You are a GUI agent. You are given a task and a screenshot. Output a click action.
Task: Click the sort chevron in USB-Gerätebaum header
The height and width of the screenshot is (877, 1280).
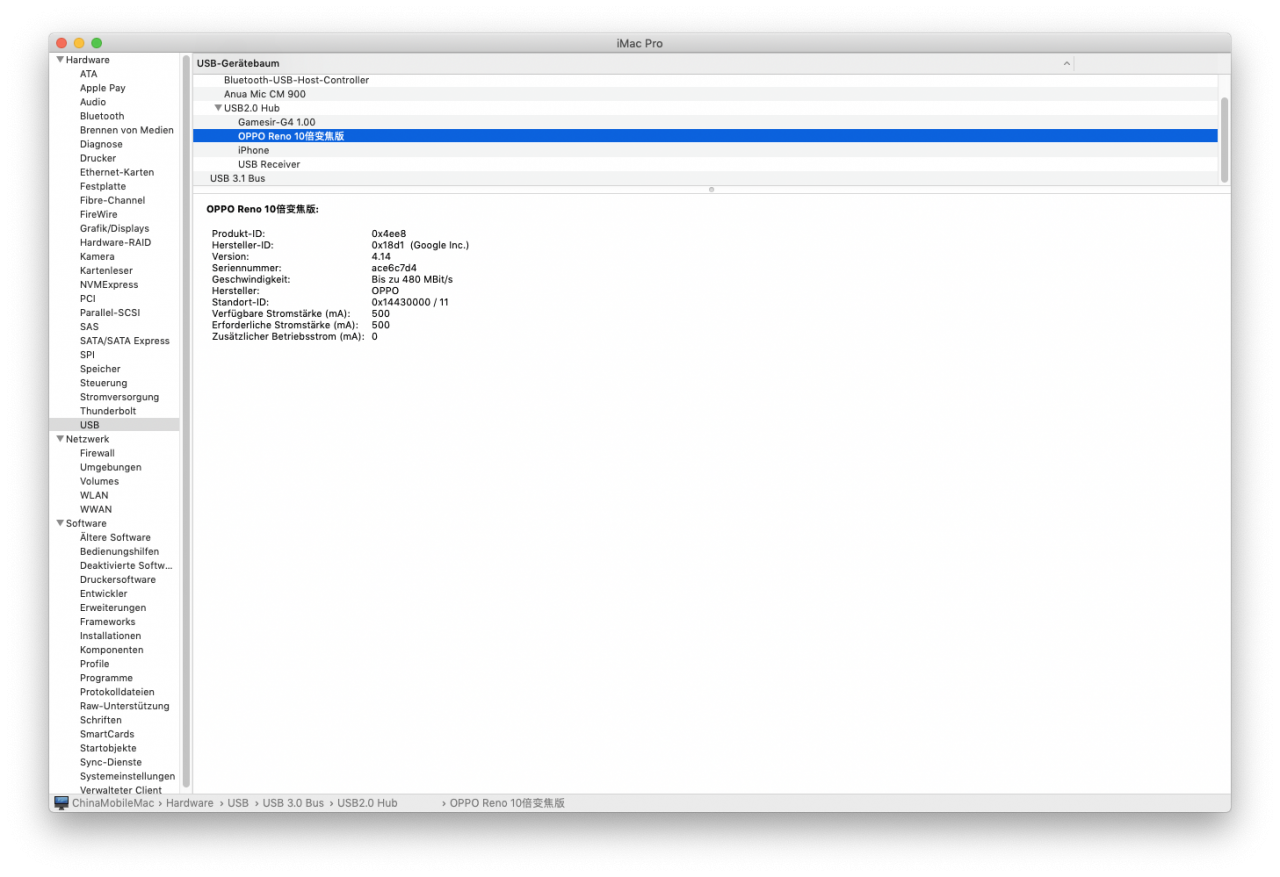1066,63
